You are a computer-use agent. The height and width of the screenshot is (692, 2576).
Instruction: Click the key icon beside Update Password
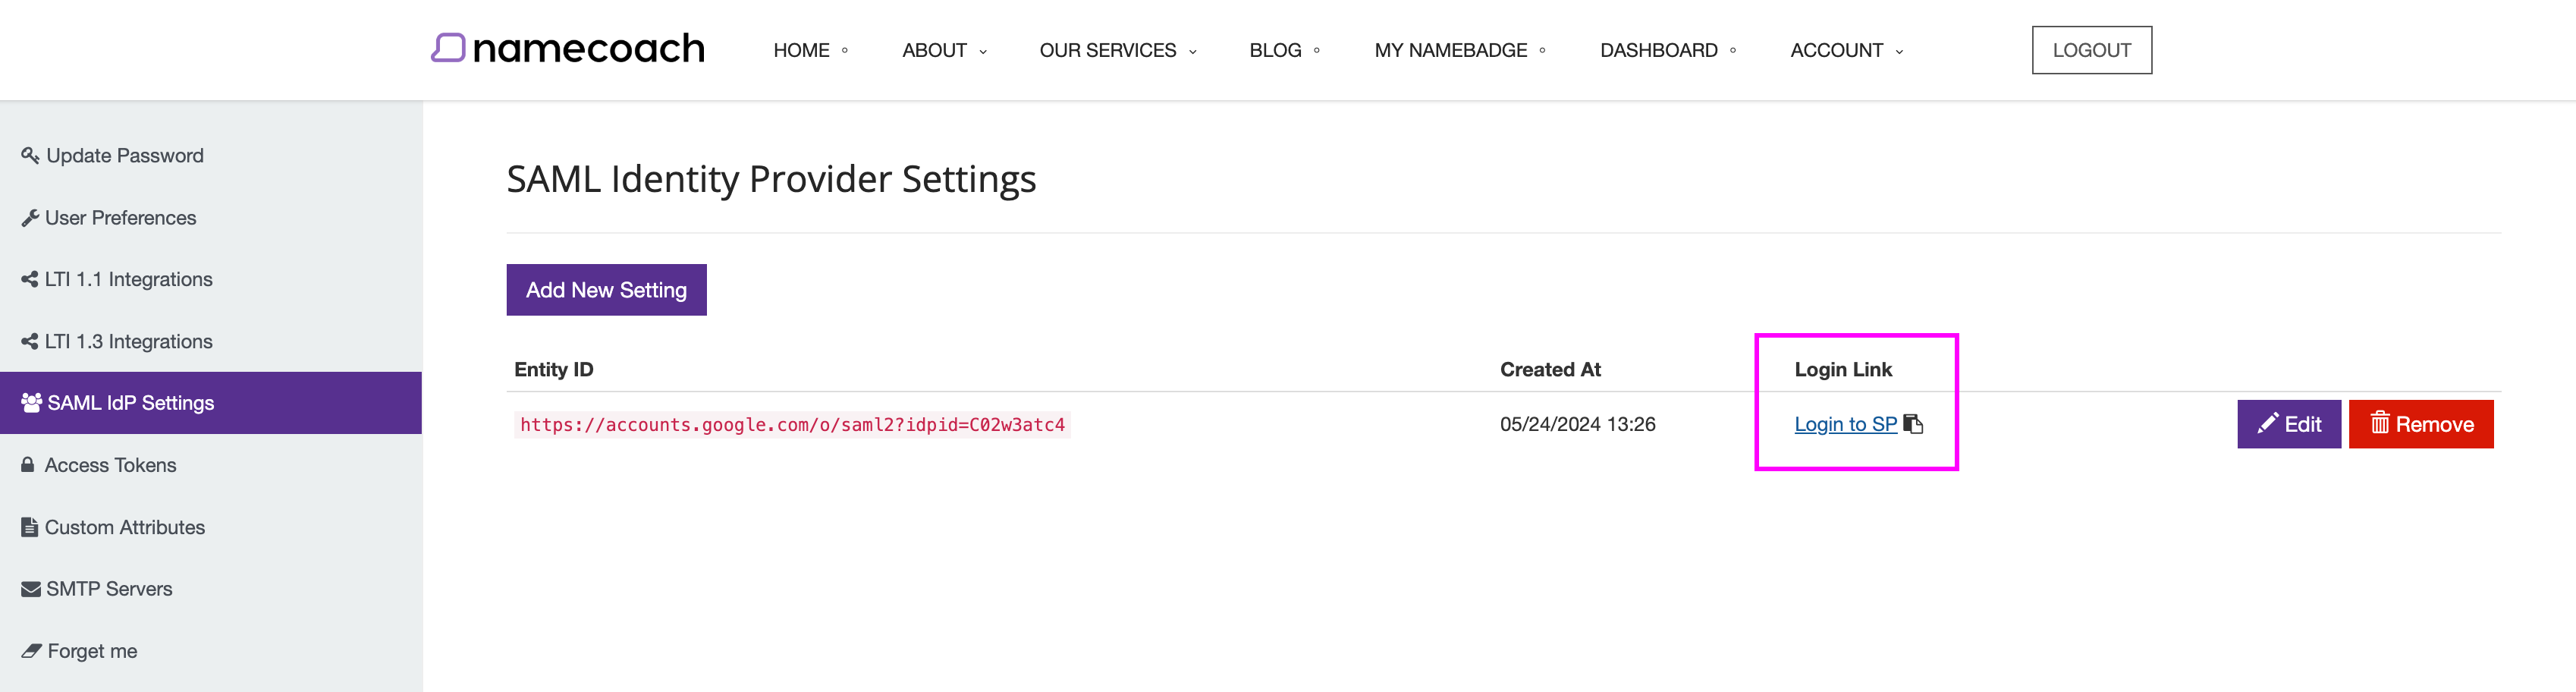tap(29, 155)
